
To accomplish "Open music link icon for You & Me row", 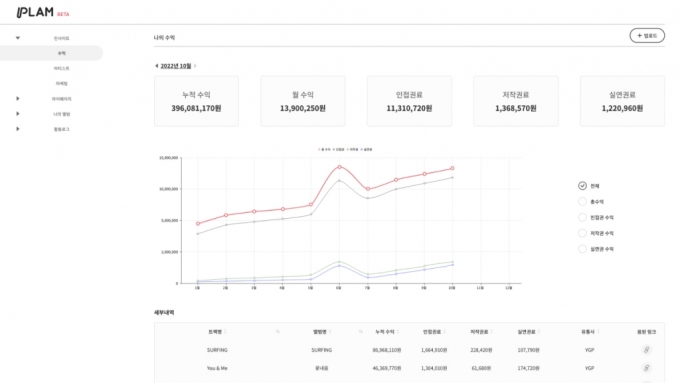I will tap(646, 368).
